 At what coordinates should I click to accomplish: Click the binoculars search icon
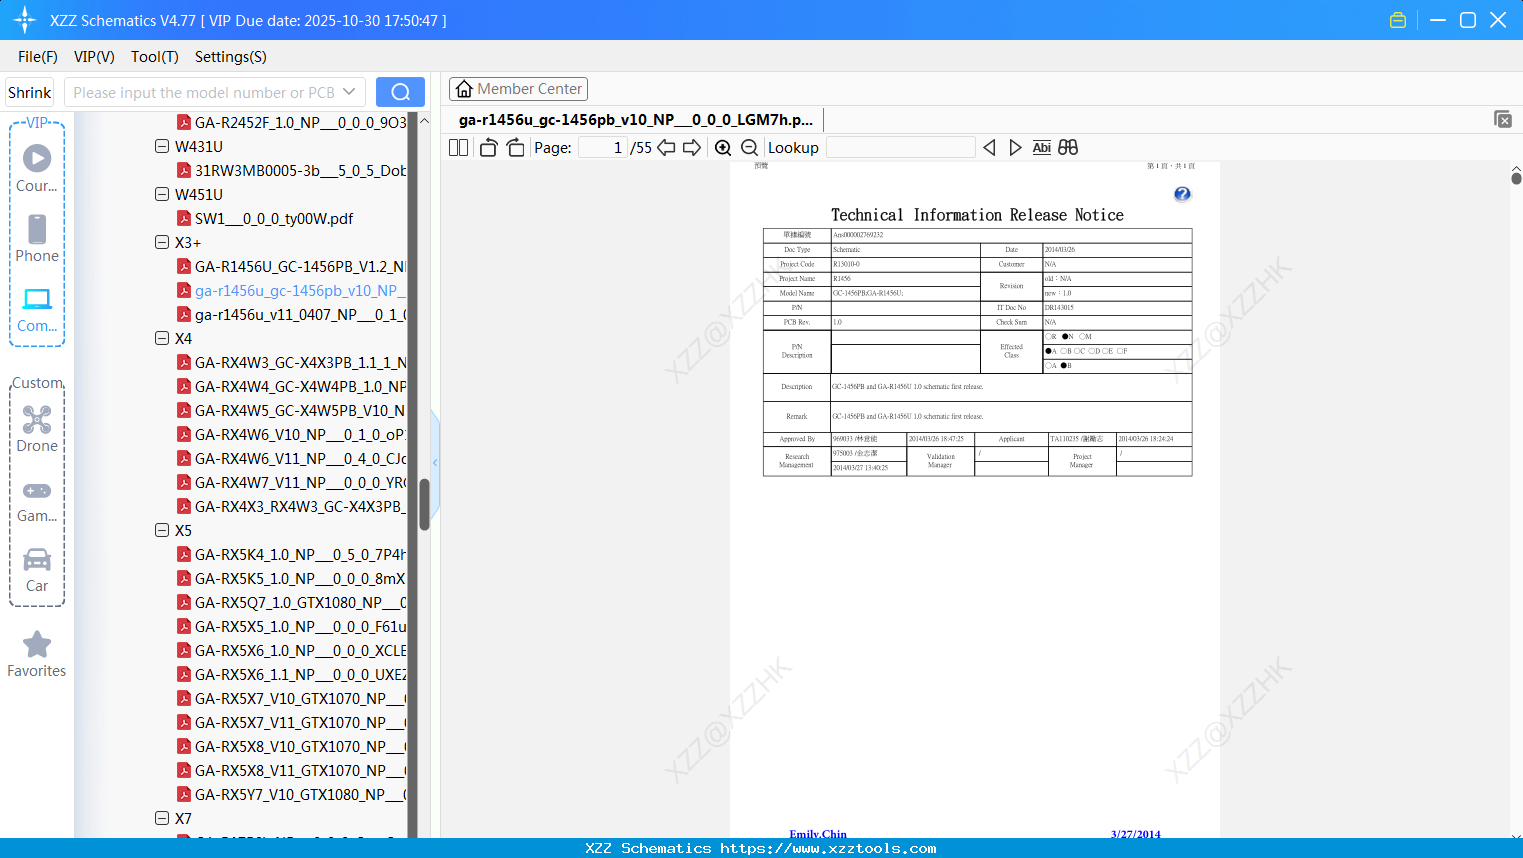click(1068, 148)
